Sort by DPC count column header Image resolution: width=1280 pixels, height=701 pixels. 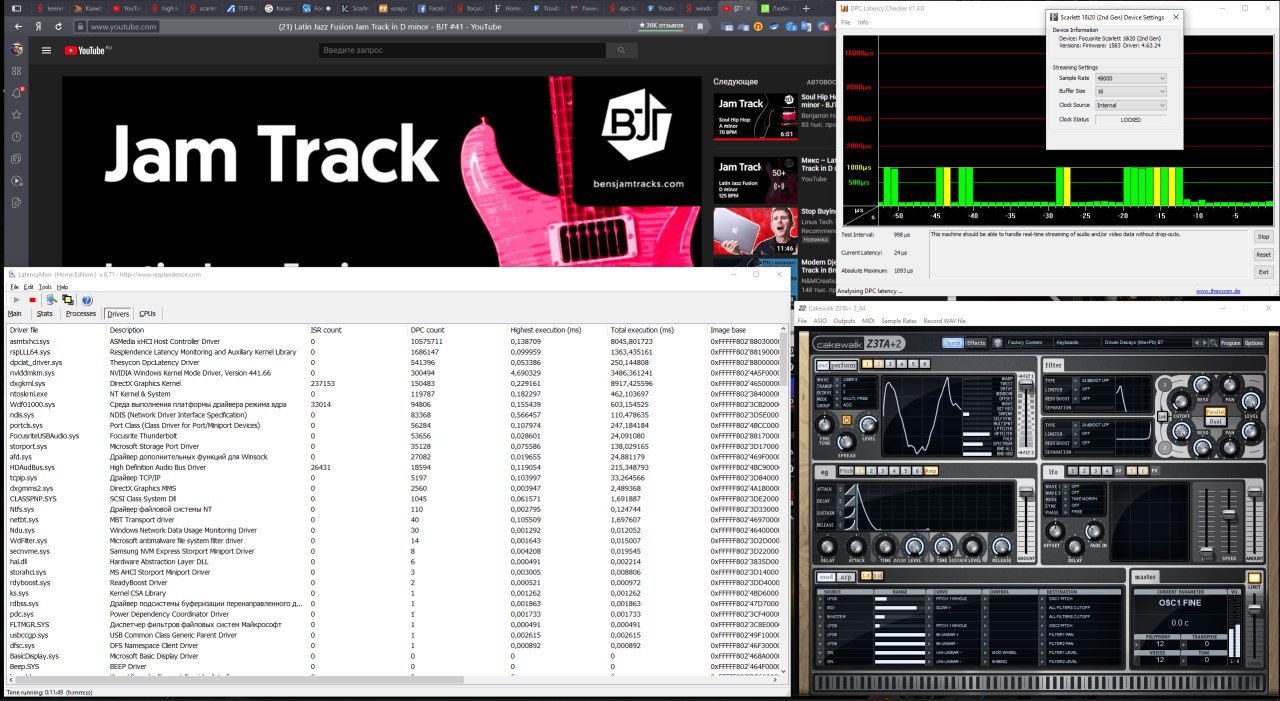[x=428, y=329]
